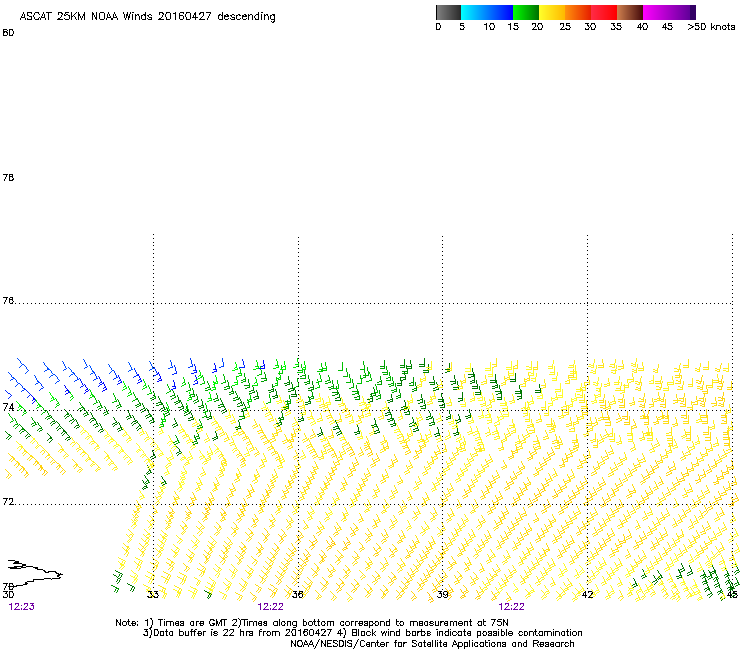Click the note 'Black wind barbs indicate possible contamination'
Viewport: 740px width, 650px height.
click(467, 633)
